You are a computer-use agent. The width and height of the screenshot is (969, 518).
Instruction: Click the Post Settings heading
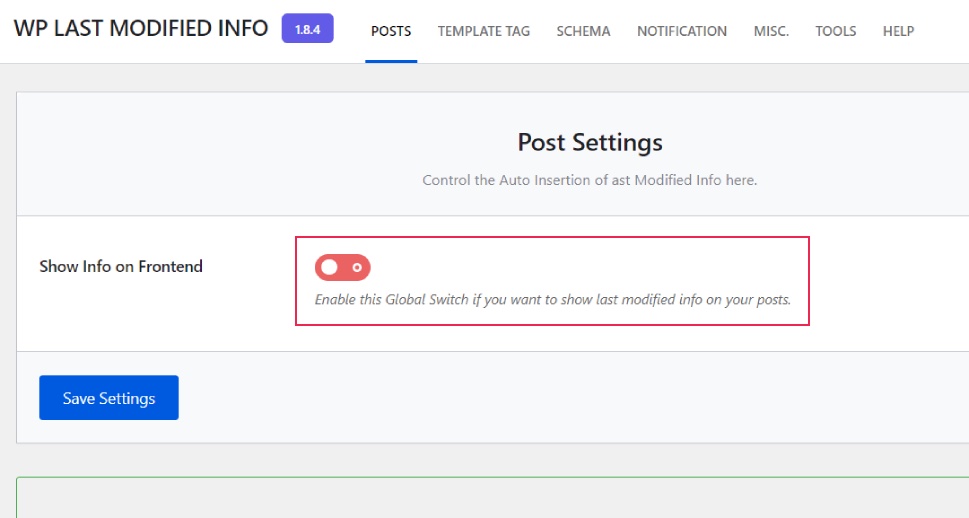590,142
